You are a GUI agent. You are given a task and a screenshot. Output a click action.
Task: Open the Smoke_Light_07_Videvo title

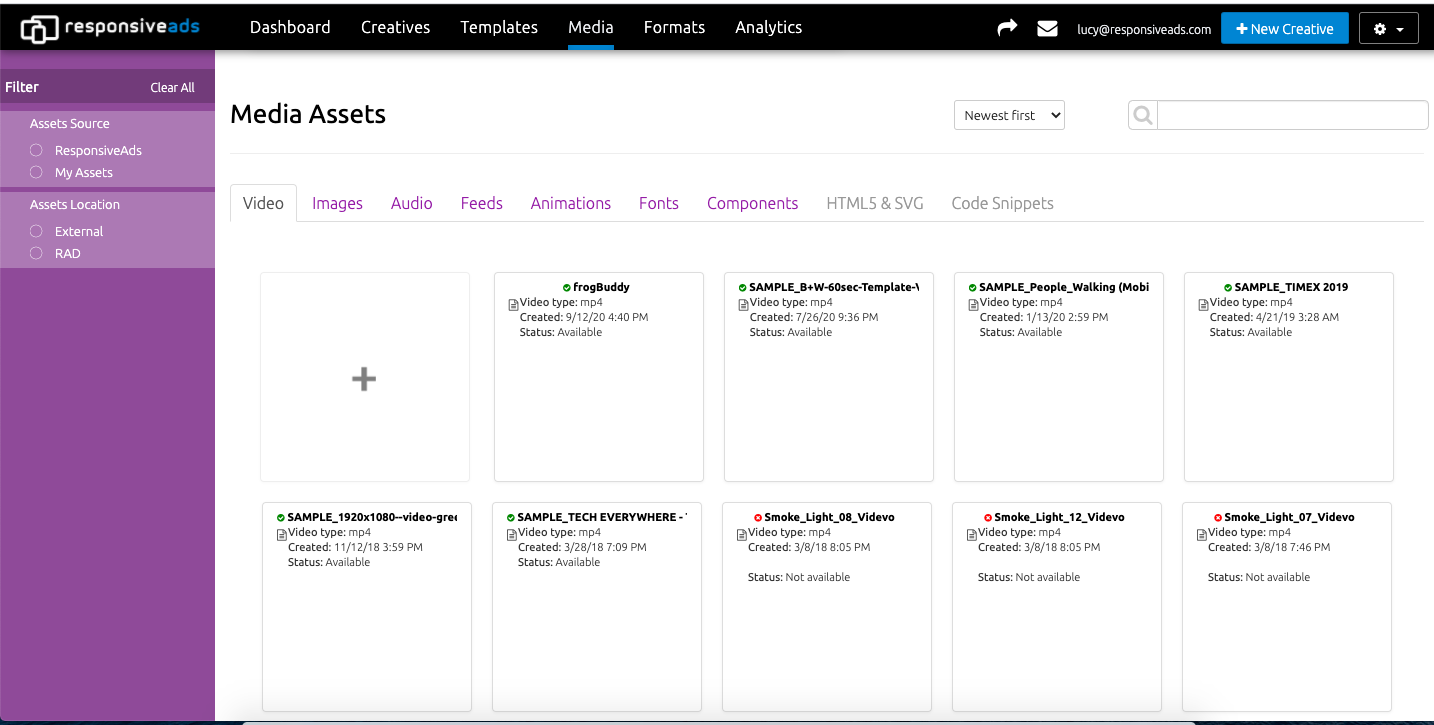click(x=1289, y=518)
